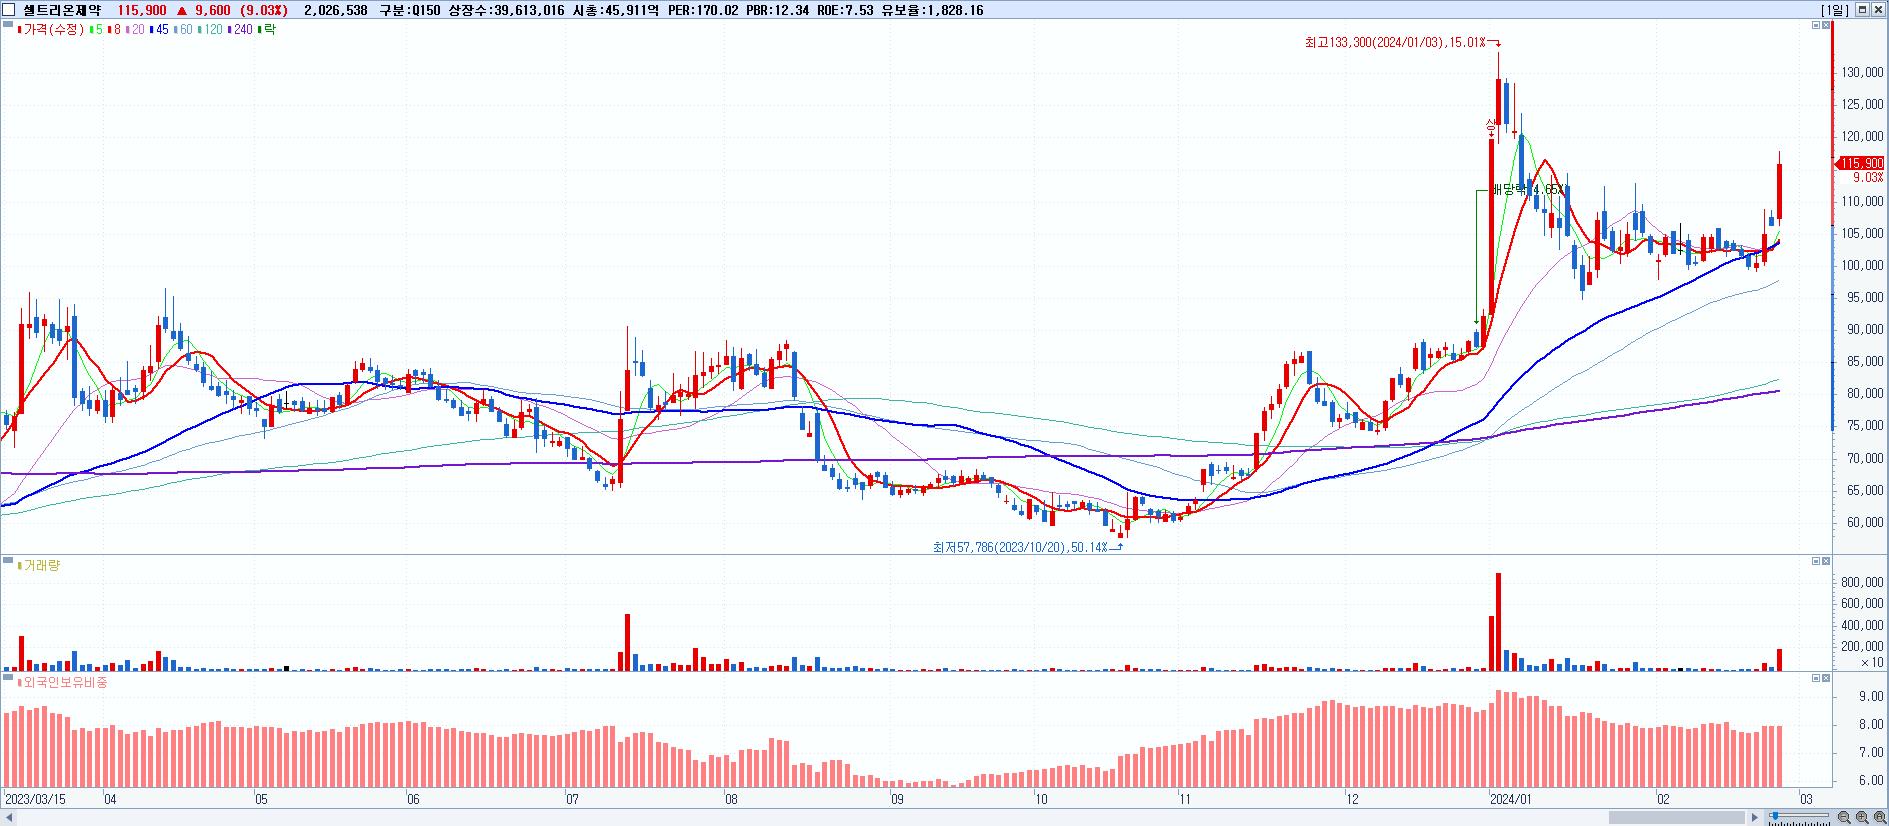Viewport: 1889px width, 826px height.
Task: Maximize the chart window
Action: (1862, 10)
